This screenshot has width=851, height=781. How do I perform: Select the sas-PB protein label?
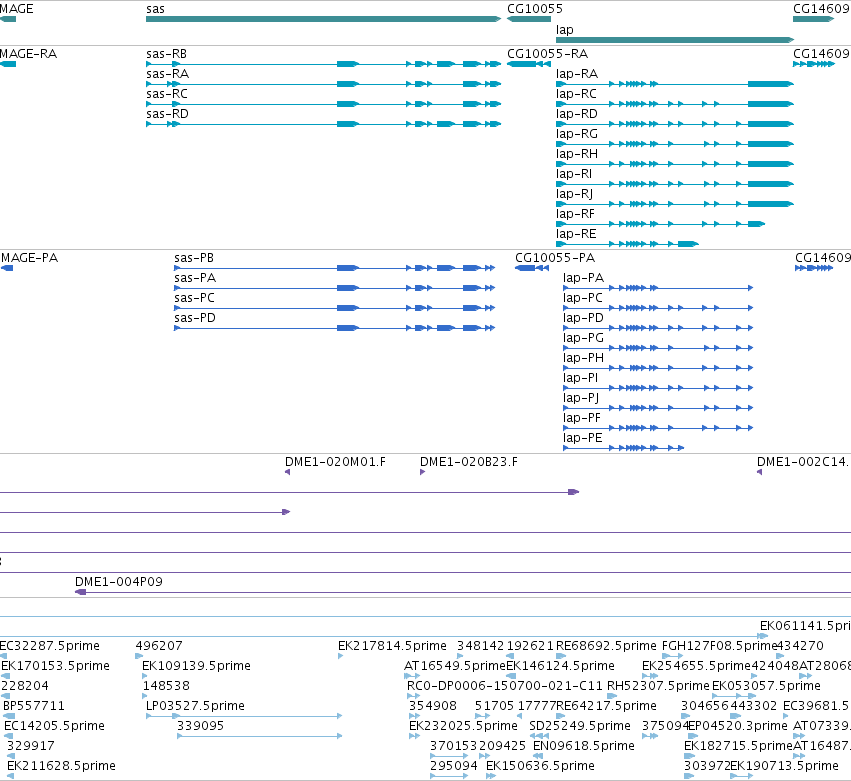click(194, 258)
